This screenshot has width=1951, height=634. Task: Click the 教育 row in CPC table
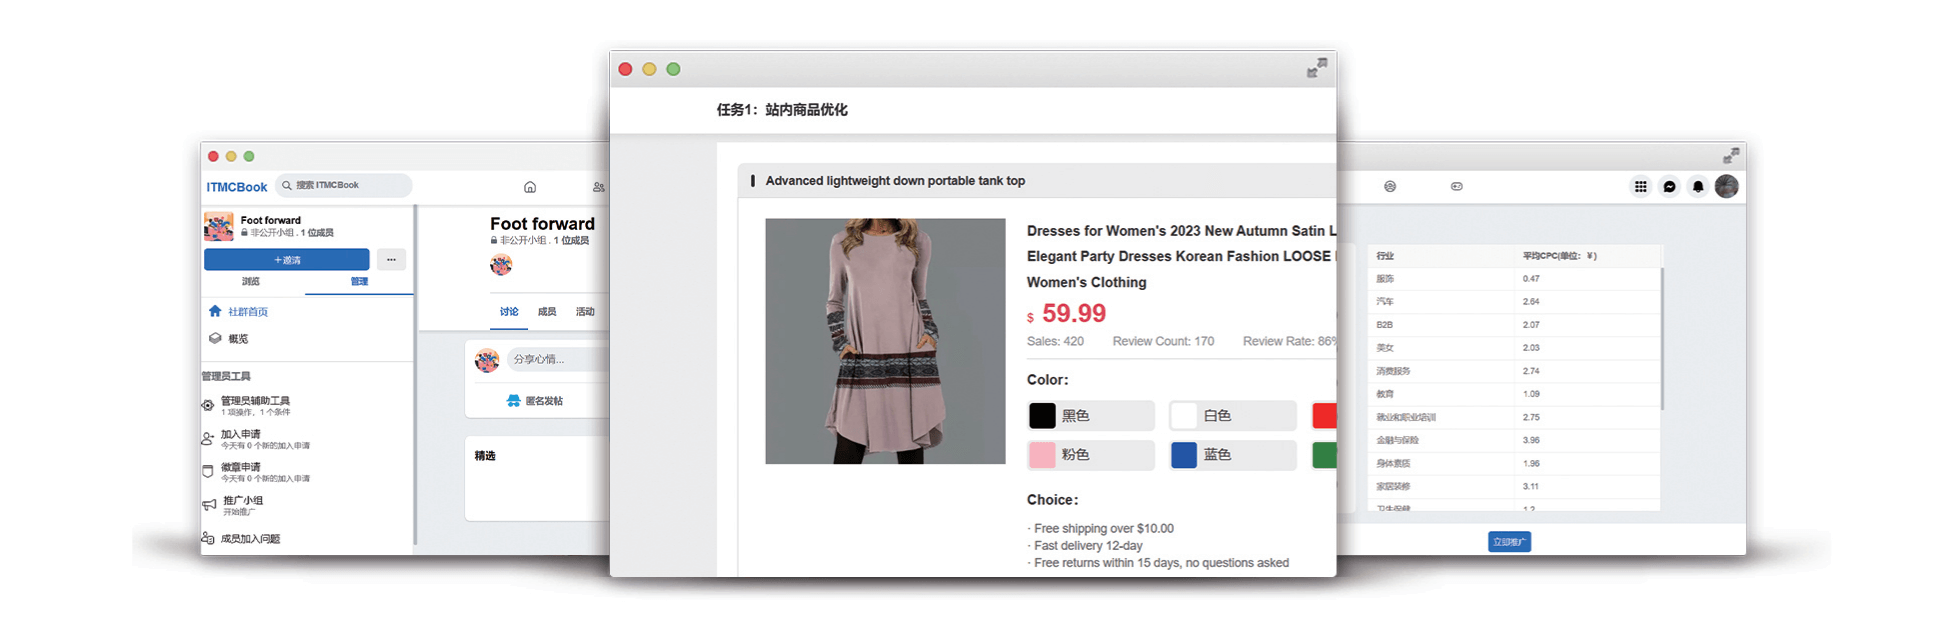(1514, 394)
